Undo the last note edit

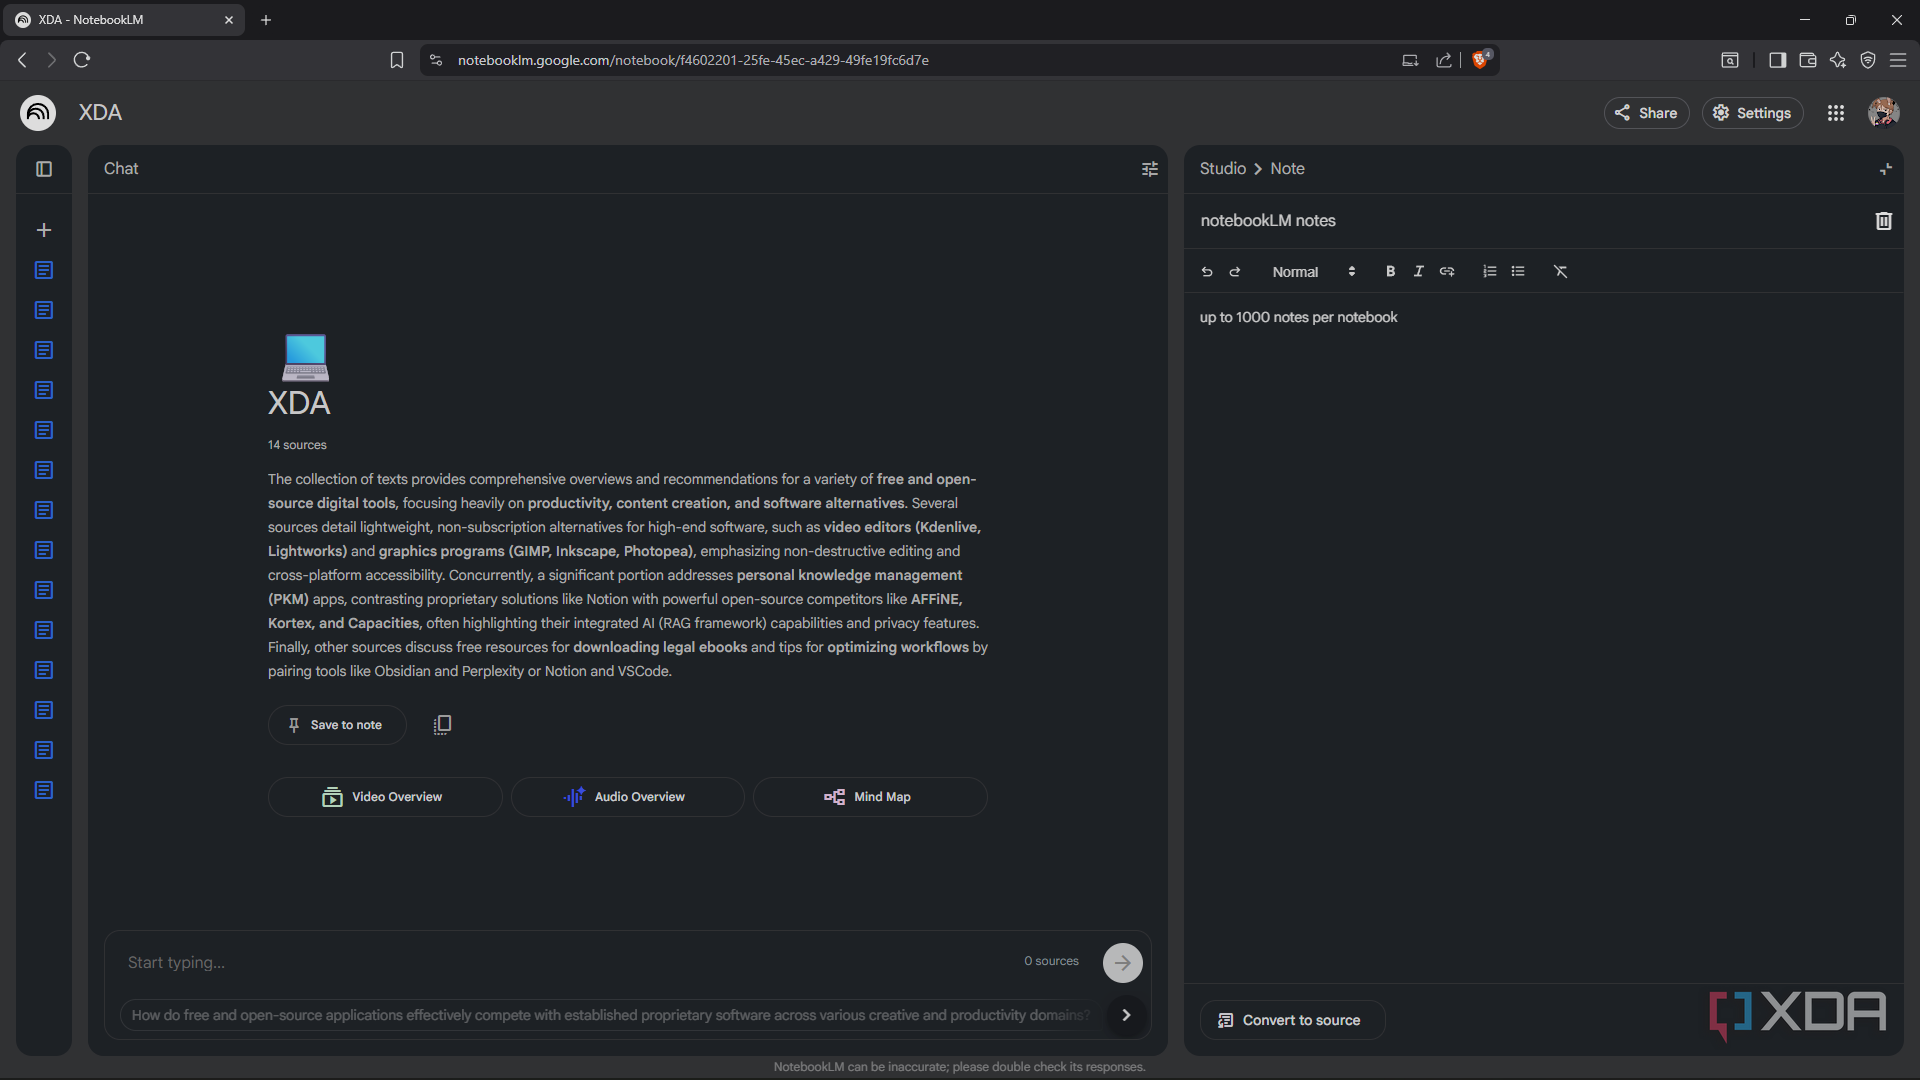[x=1207, y=272]
